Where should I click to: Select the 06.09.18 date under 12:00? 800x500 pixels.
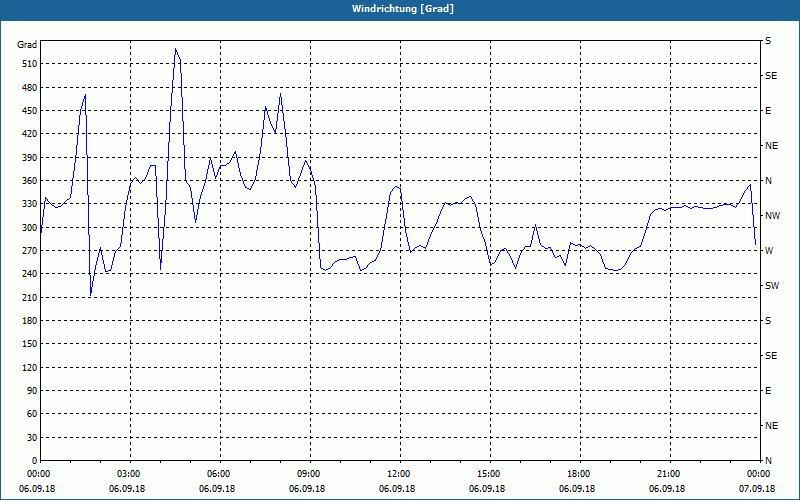pyautogui.click(x=397, y=489)
